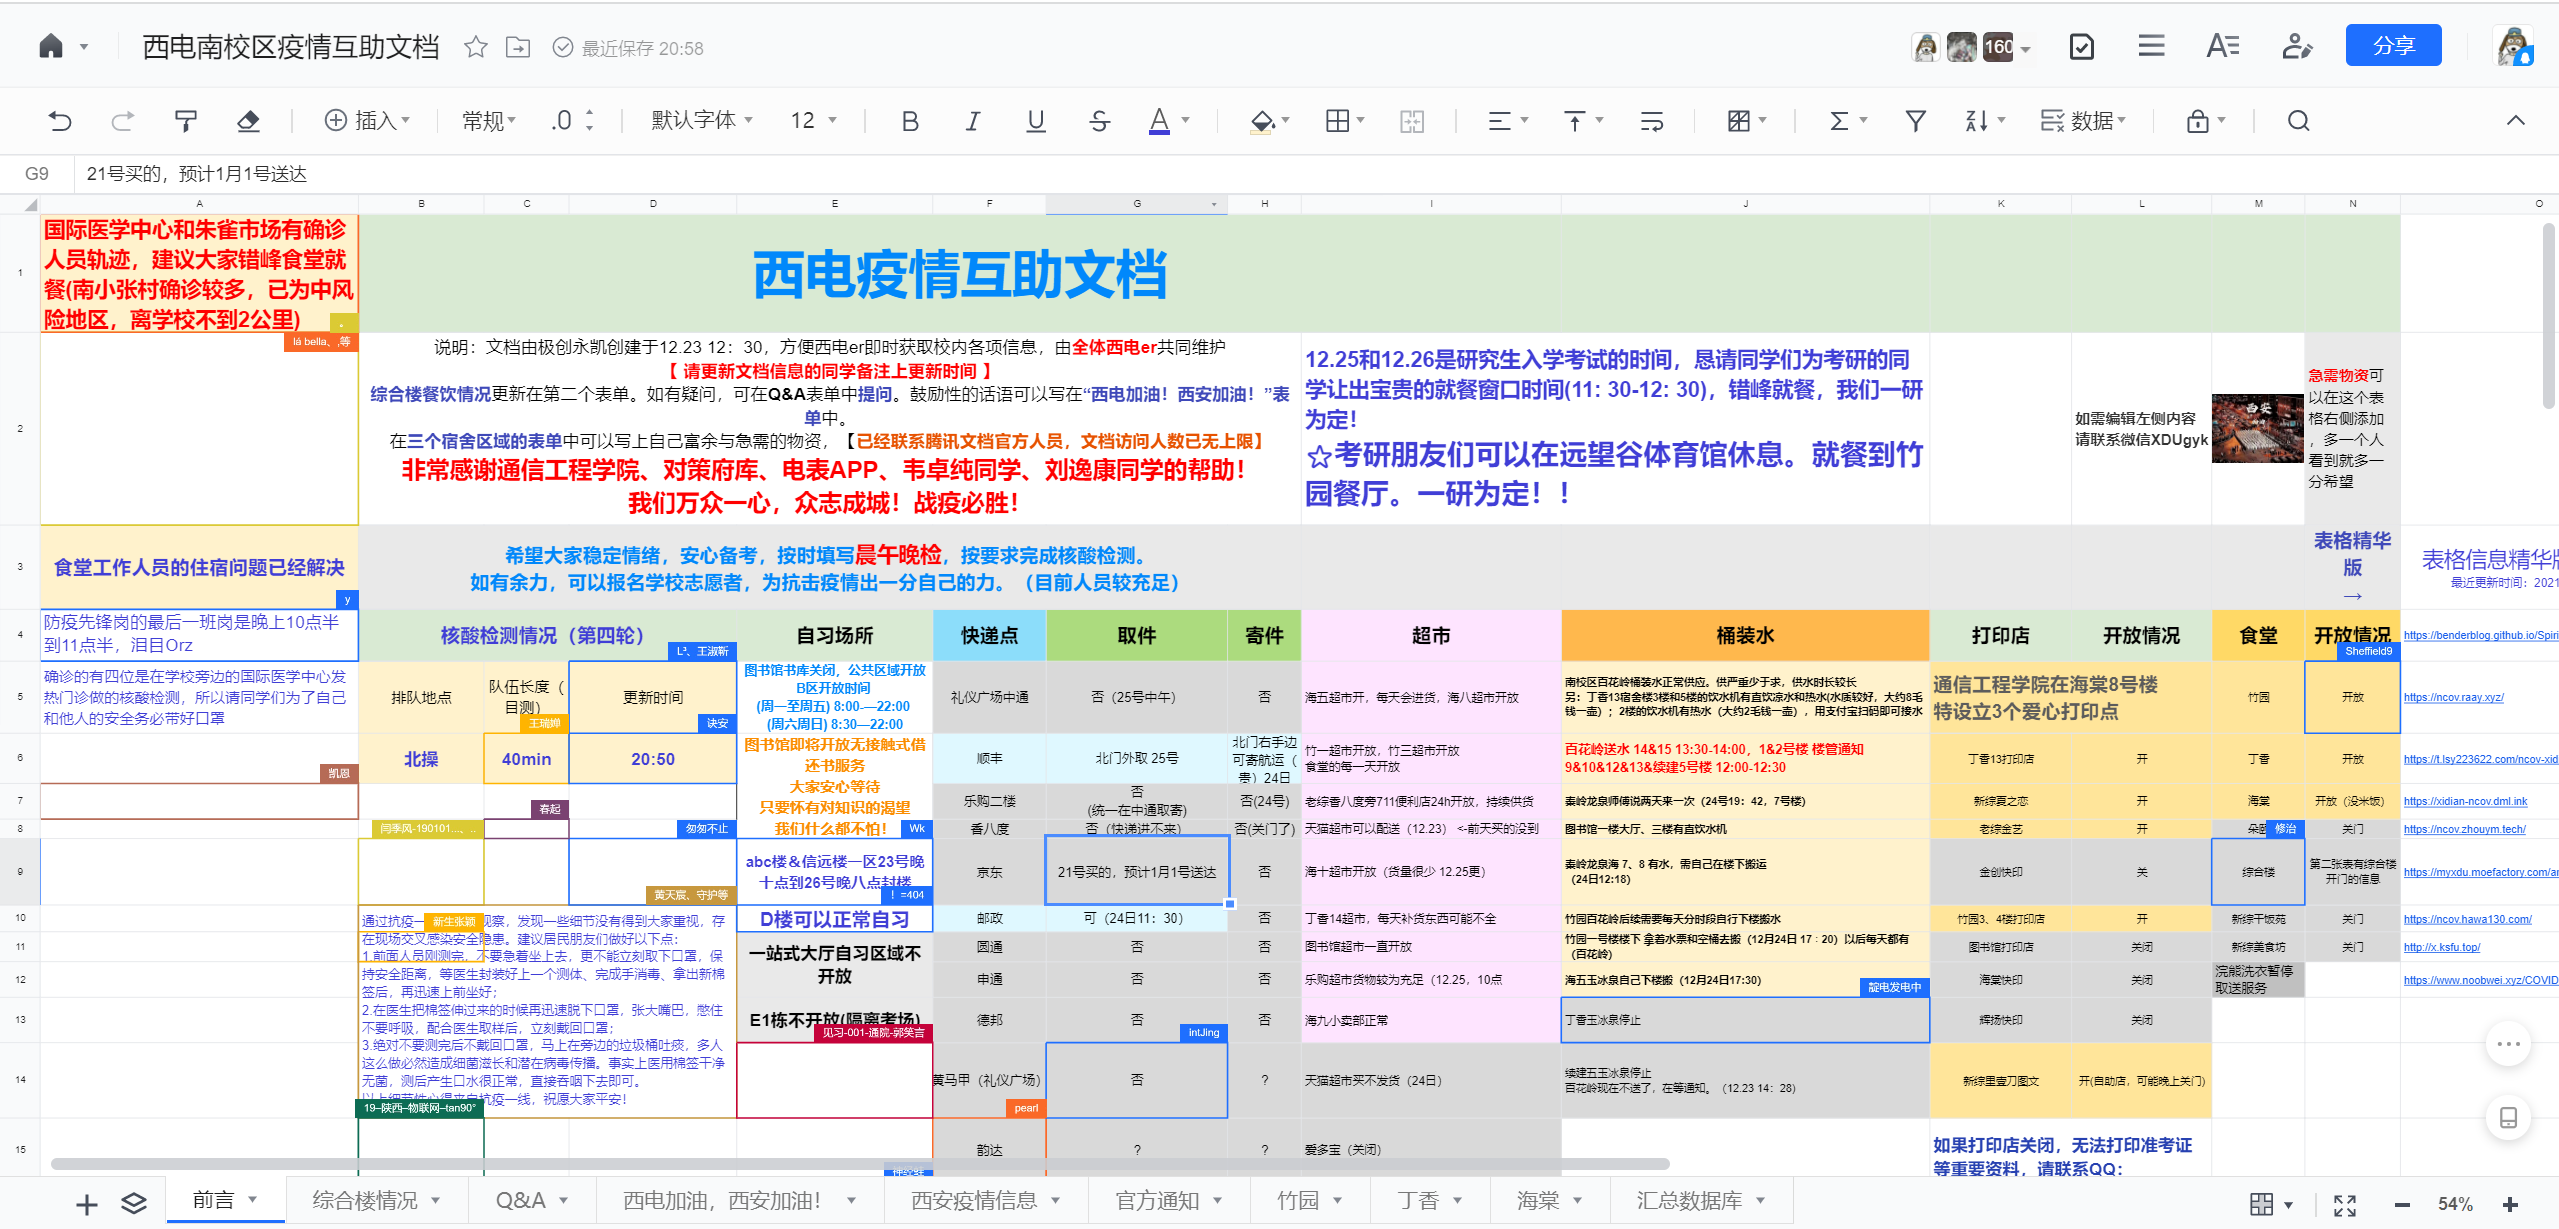Image resolution: width=2559 pixels, height=1229 pixels.
Task: Toggle italic text style
Action: (972, 121)
